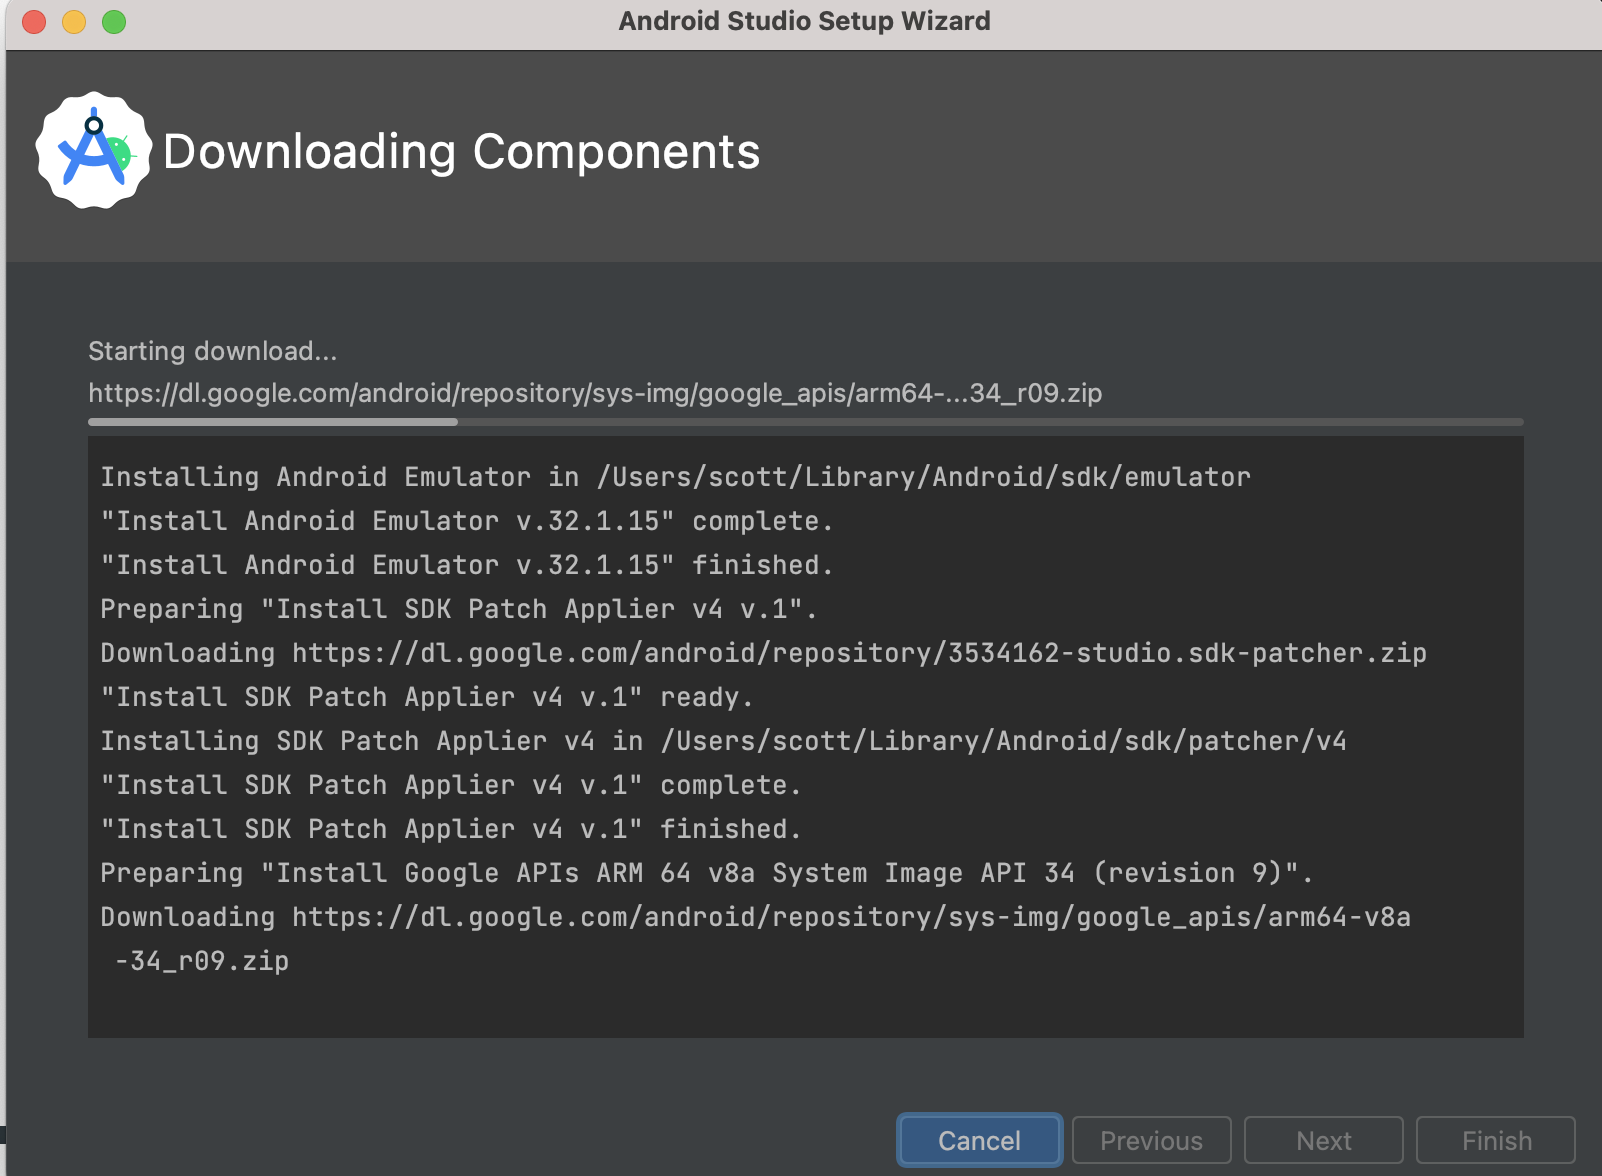Click the 'Downloading ...google_apis/arm64-v8a' log line
This screenshot has width=1602, height=1176.
(x=756, y=917)
